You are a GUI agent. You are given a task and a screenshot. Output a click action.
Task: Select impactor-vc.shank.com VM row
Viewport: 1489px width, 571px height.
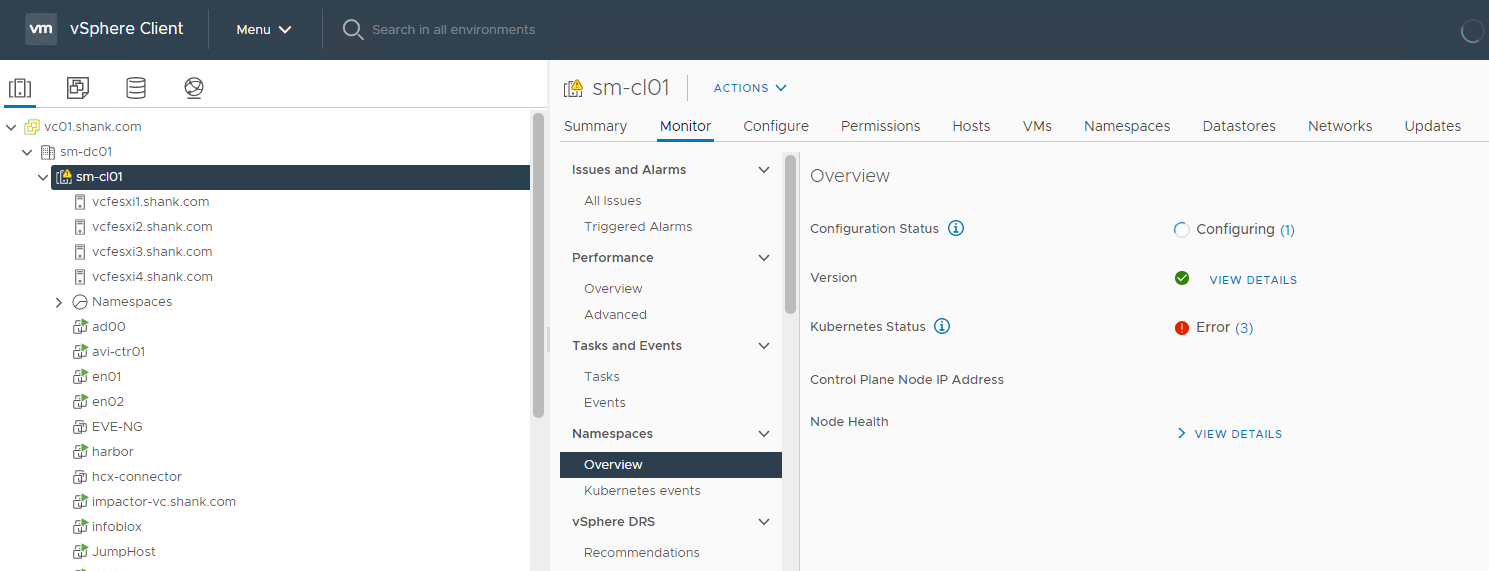point(164,501)
